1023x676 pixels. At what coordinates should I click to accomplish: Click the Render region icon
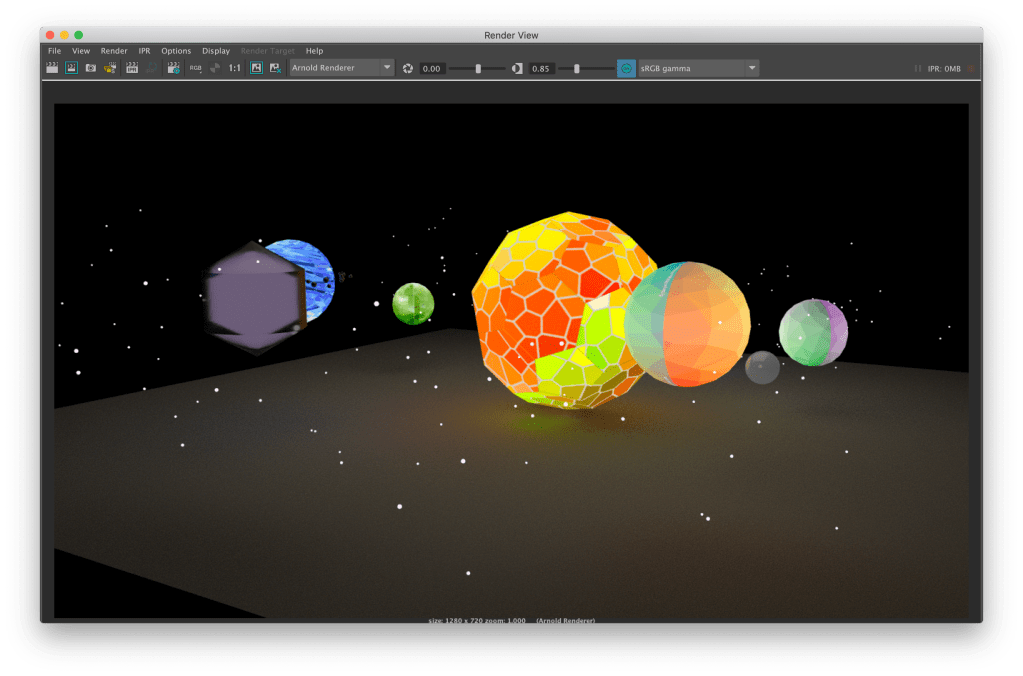(71, 68)
